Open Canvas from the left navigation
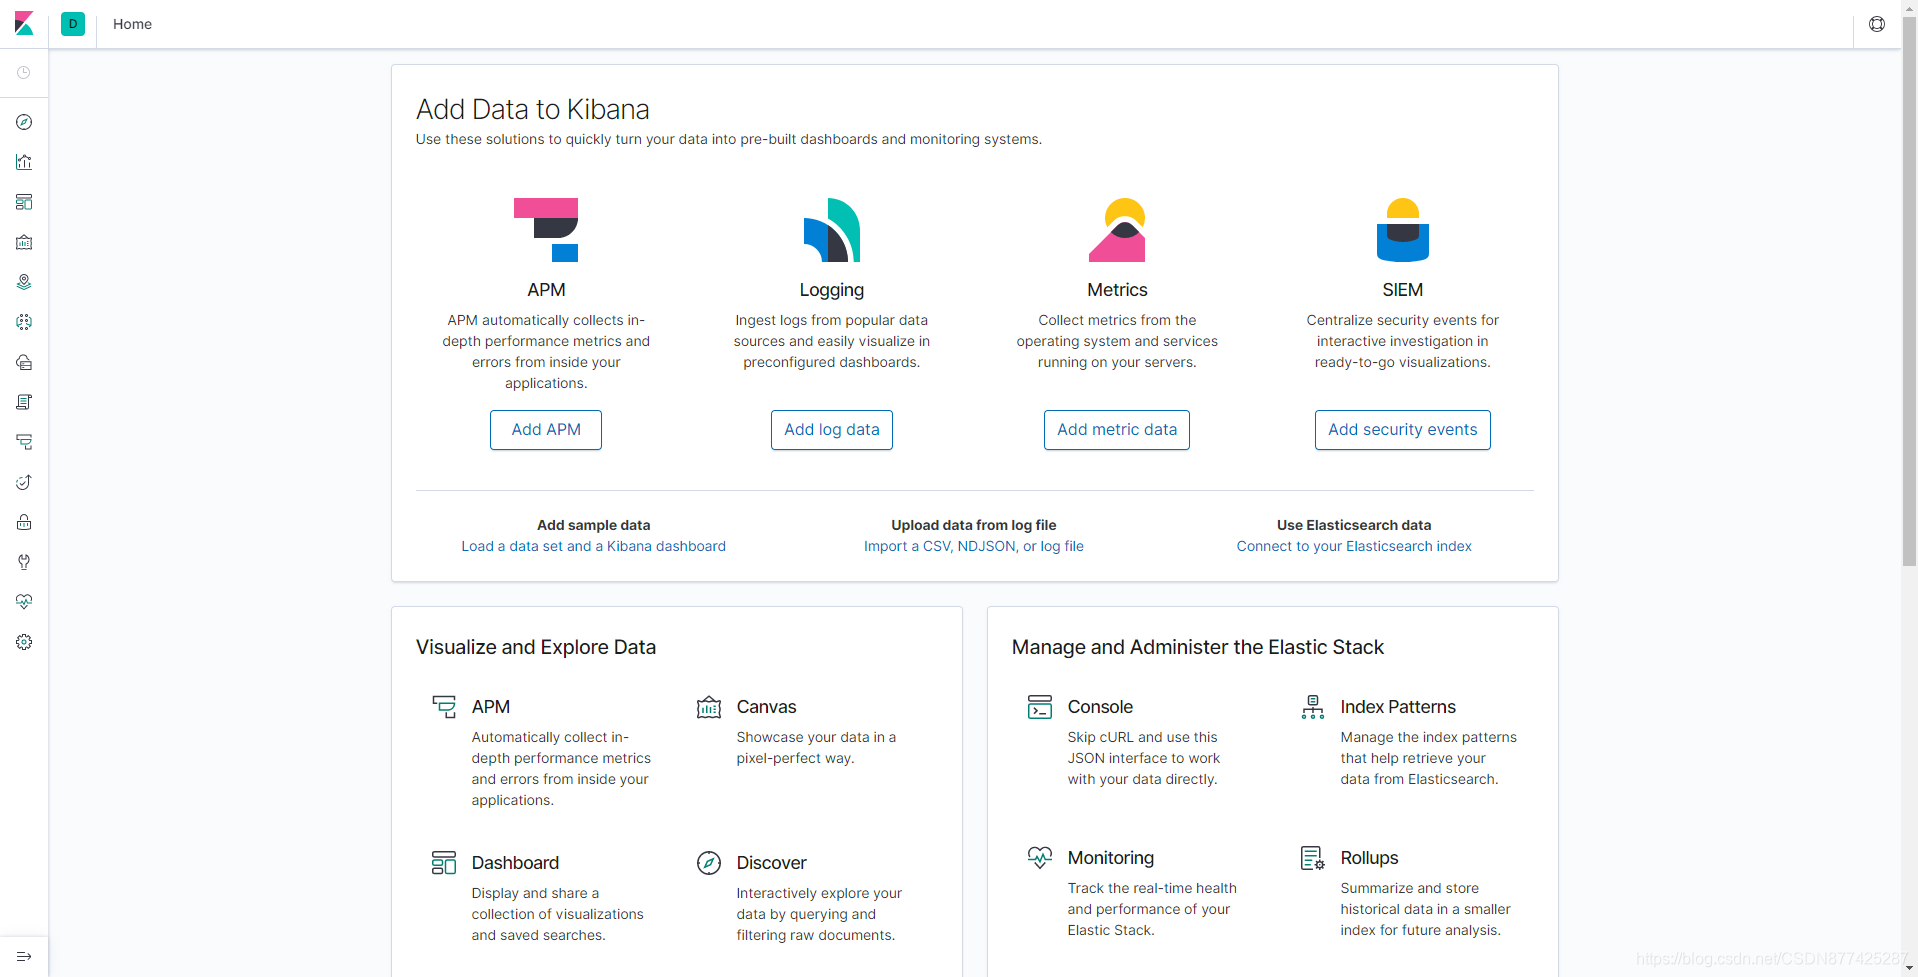Screen dimensions: 1918x977 pos(24,242)
